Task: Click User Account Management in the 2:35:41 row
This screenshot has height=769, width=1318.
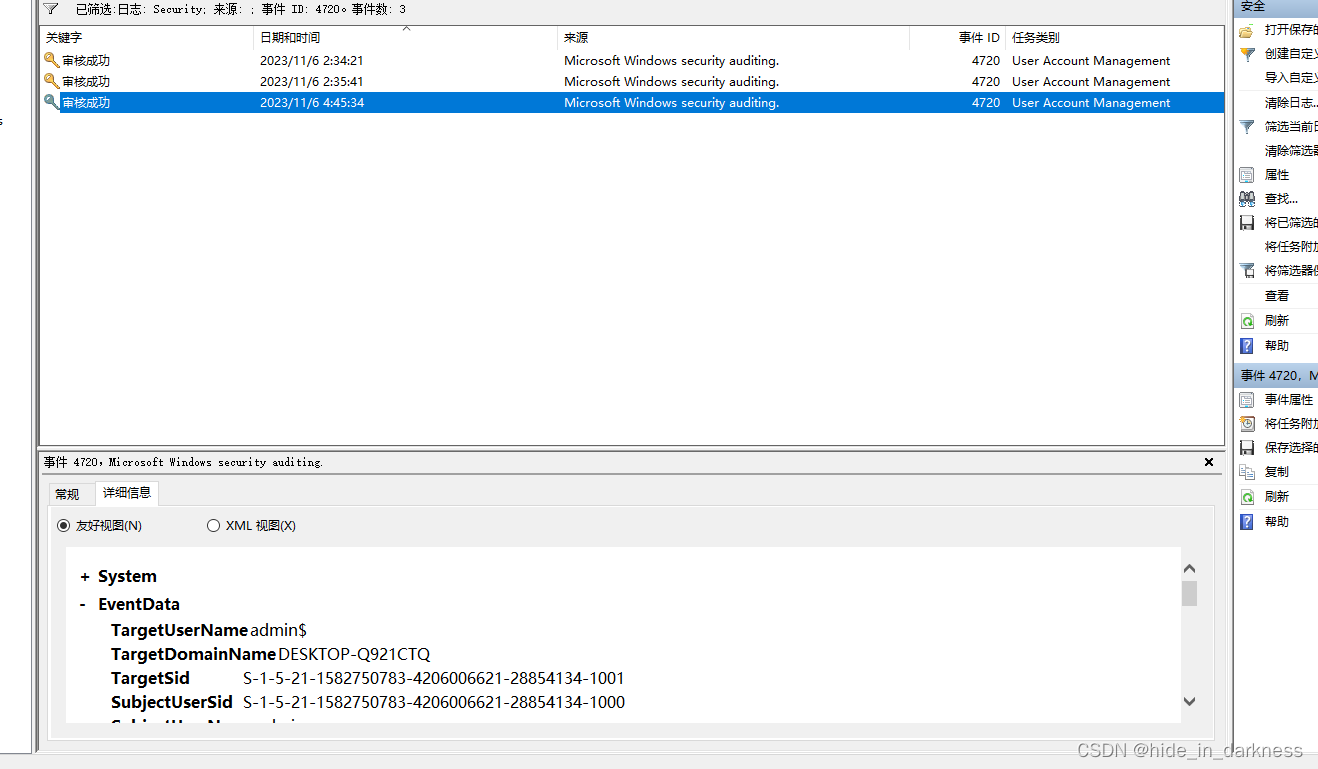Action: [x=1091, y=82]
